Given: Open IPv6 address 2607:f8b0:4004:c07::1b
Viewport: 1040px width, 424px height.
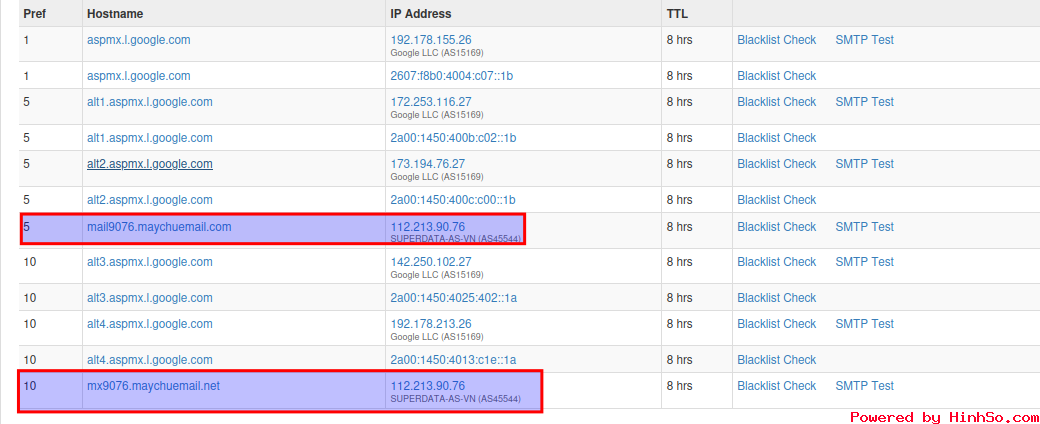Looking at the screenshot, I should 452,76.
